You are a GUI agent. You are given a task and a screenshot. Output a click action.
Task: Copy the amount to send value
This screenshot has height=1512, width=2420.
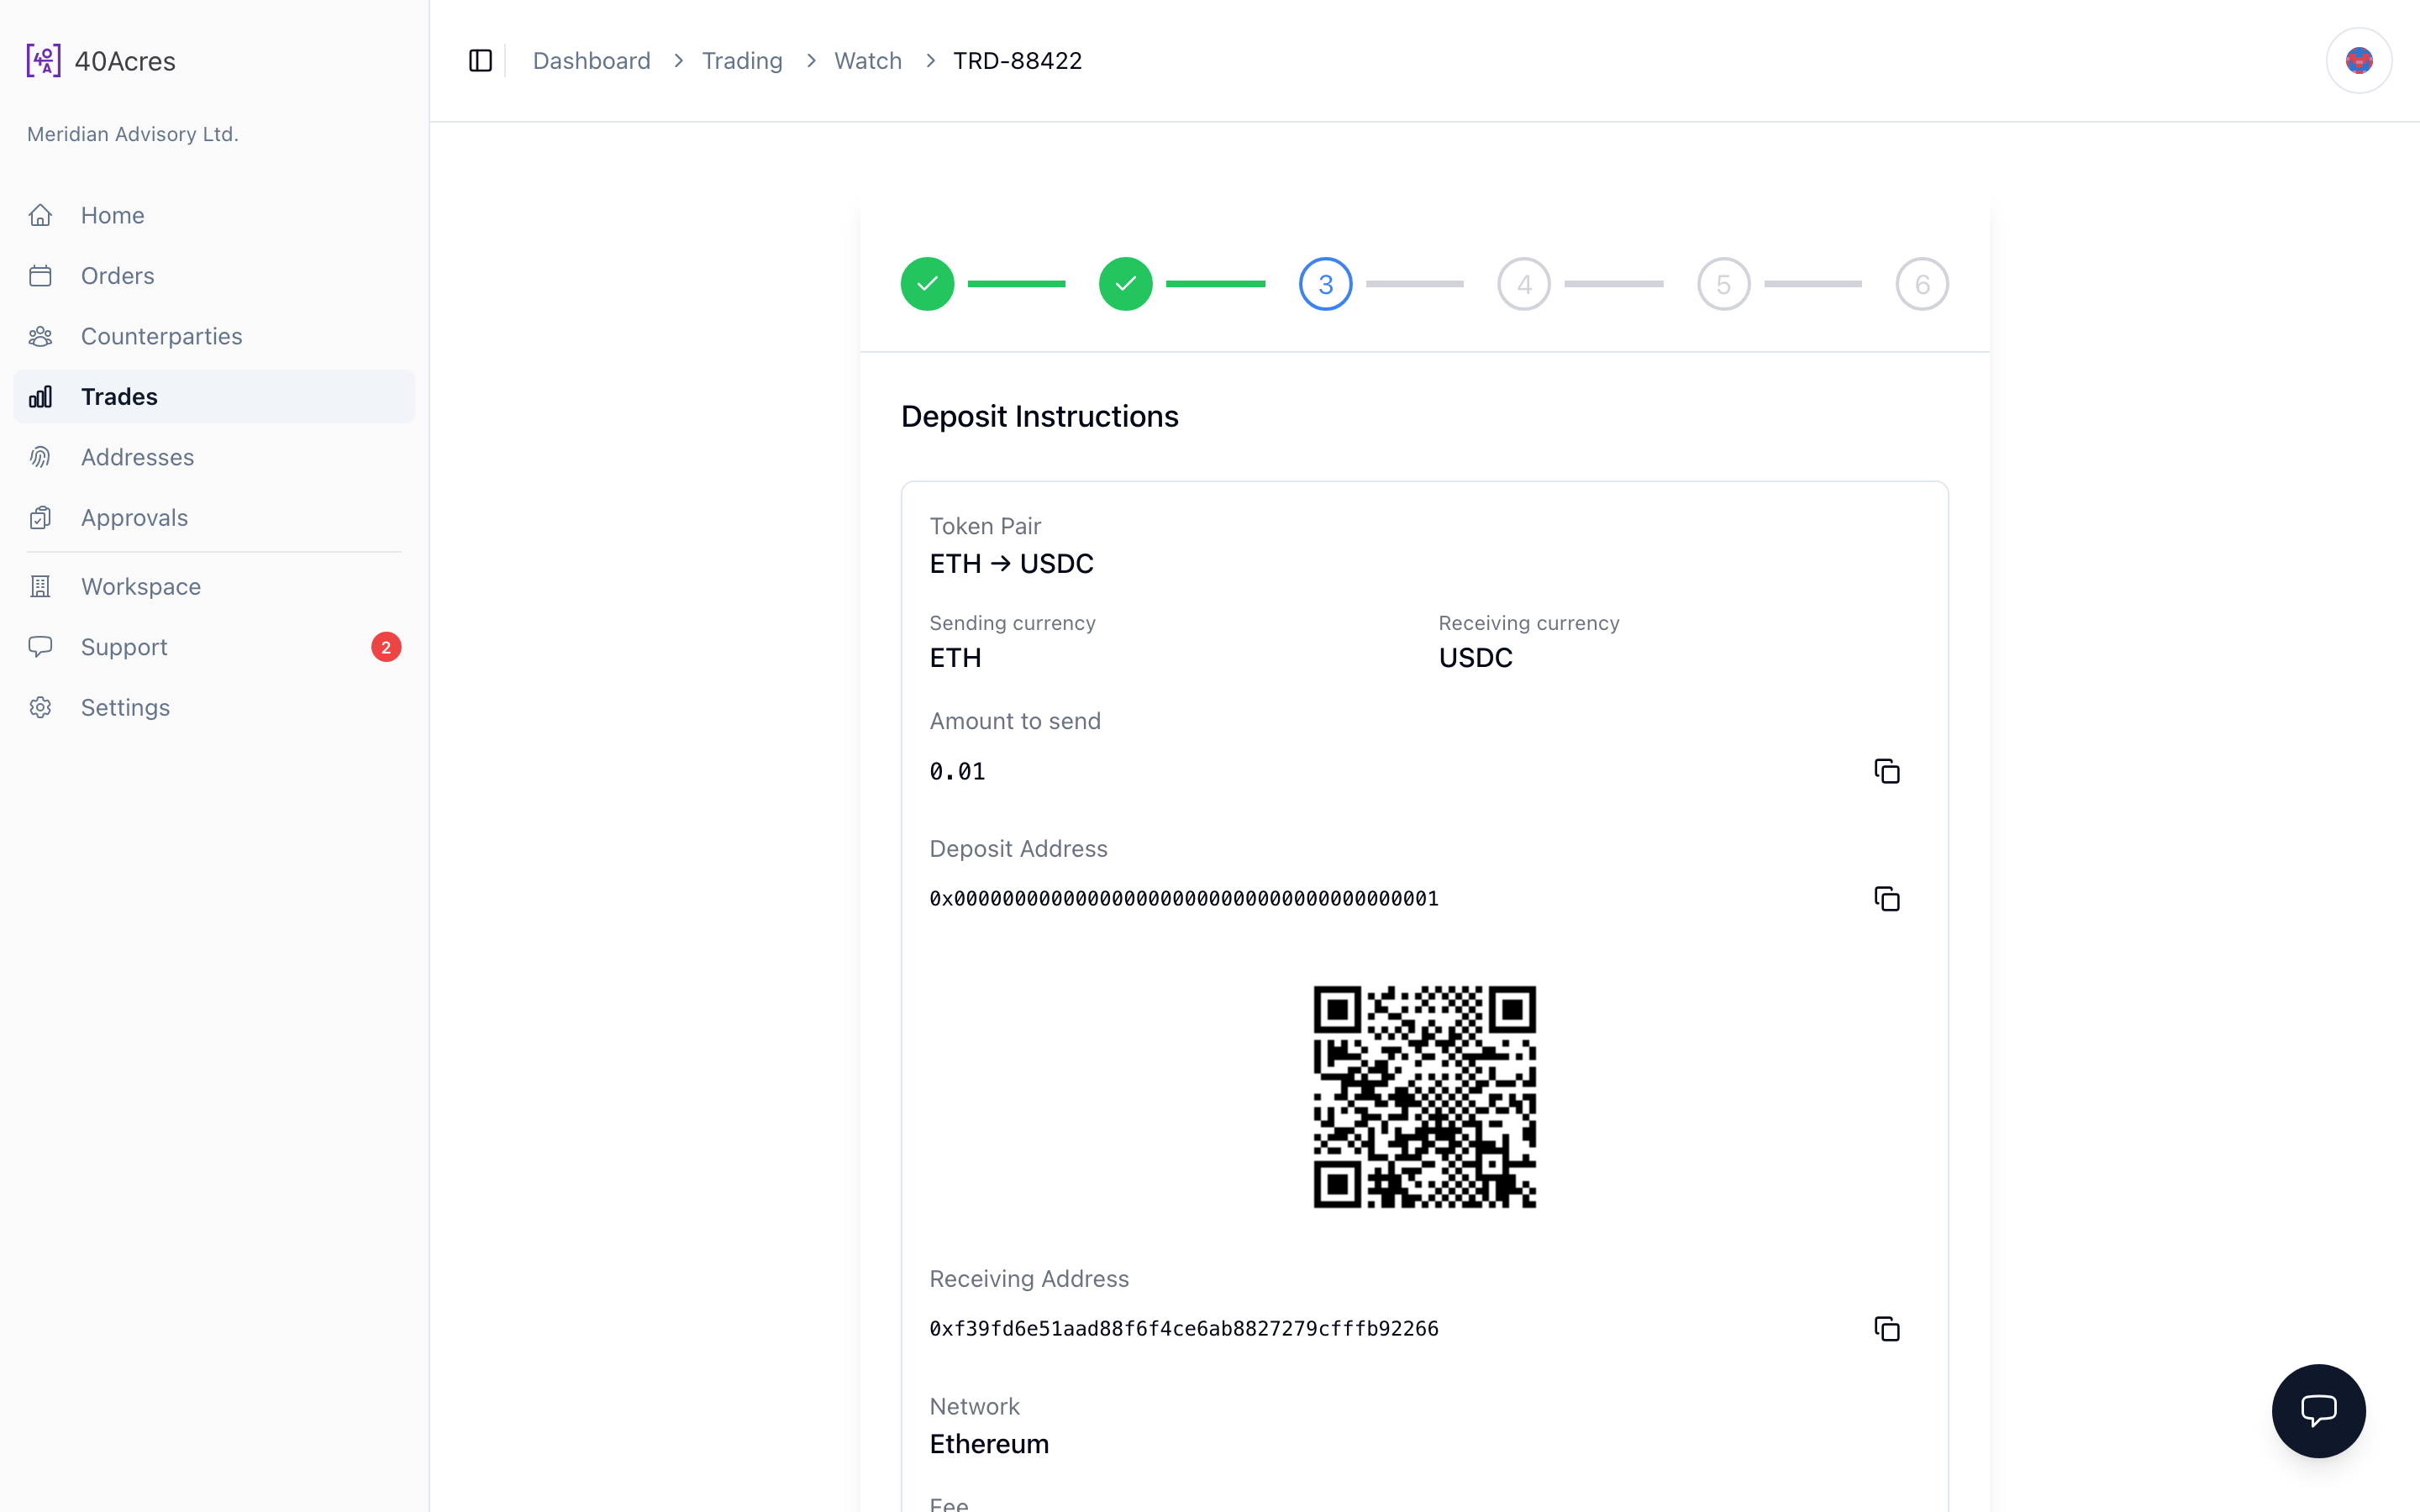[x=1886, y=771]
